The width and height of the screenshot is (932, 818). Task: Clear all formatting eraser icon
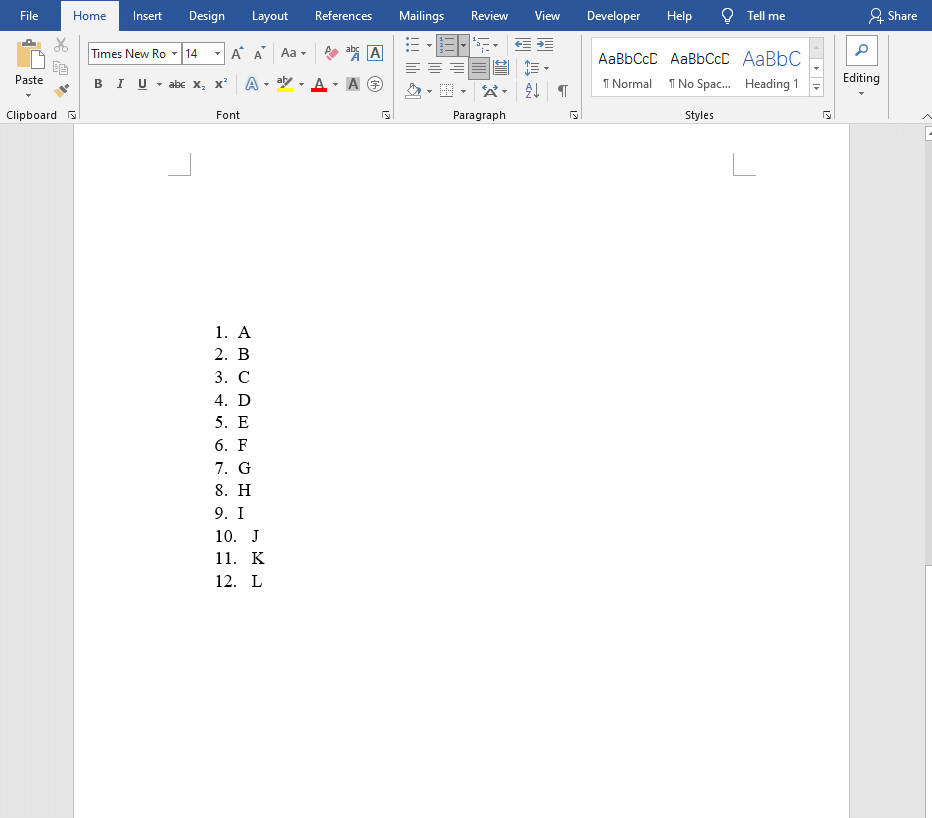(x=331, y=54)
